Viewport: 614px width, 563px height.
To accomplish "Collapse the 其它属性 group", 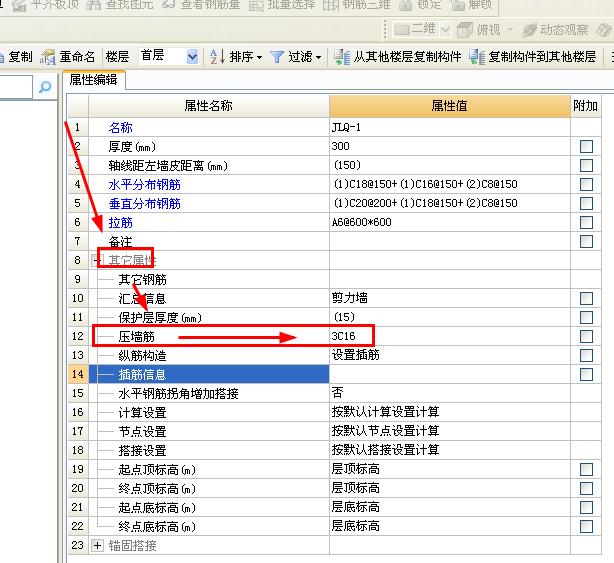I will pyautogui.click(x=96, y=260).
